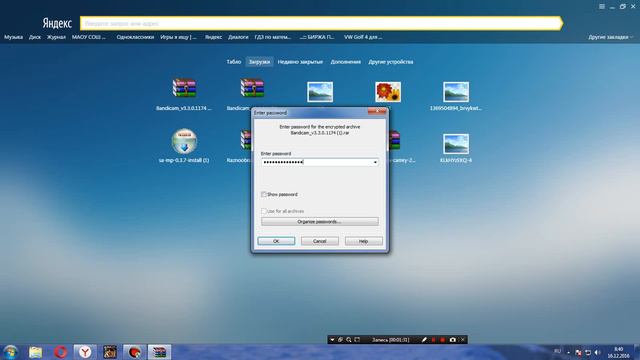This screenshot has width=640, height=360.
Task: Switch to the Bandicam taskbar icon
Action: (134, 352)
